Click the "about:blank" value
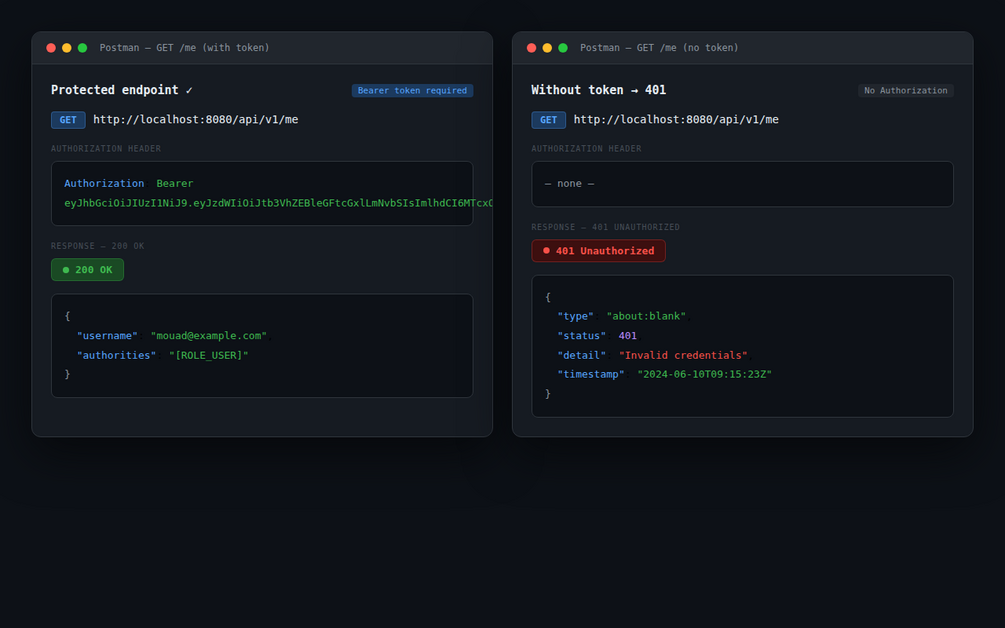Screen dimensions: 1005x628 click(646, 316)
